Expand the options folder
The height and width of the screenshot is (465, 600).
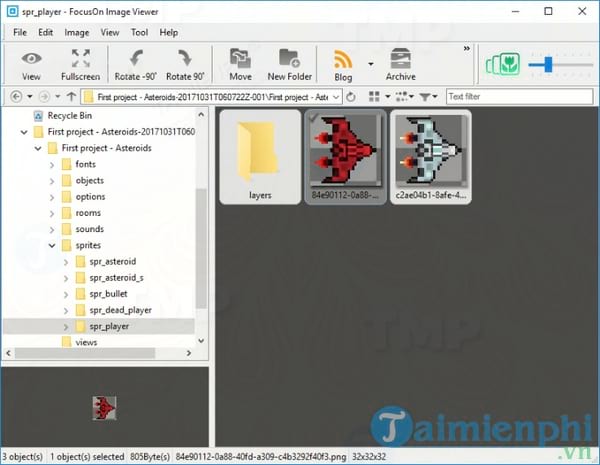[x=52, y=197]
